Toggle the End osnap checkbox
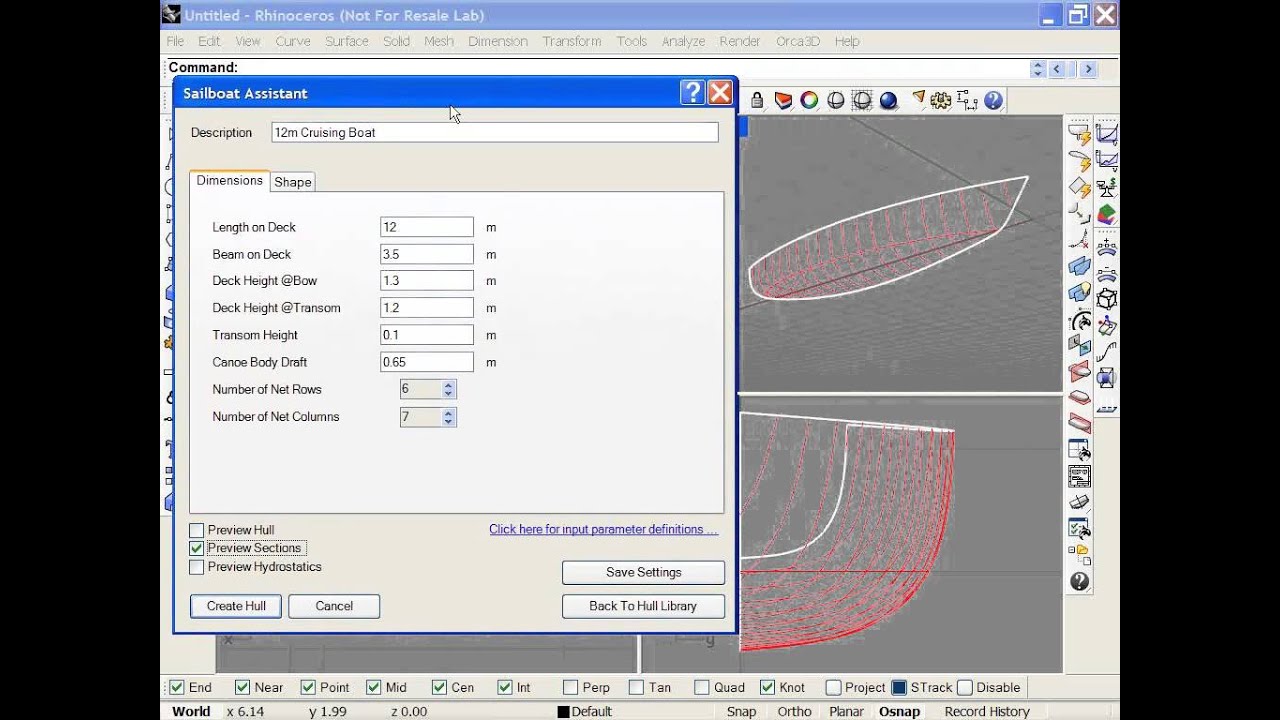 (177, 687)
